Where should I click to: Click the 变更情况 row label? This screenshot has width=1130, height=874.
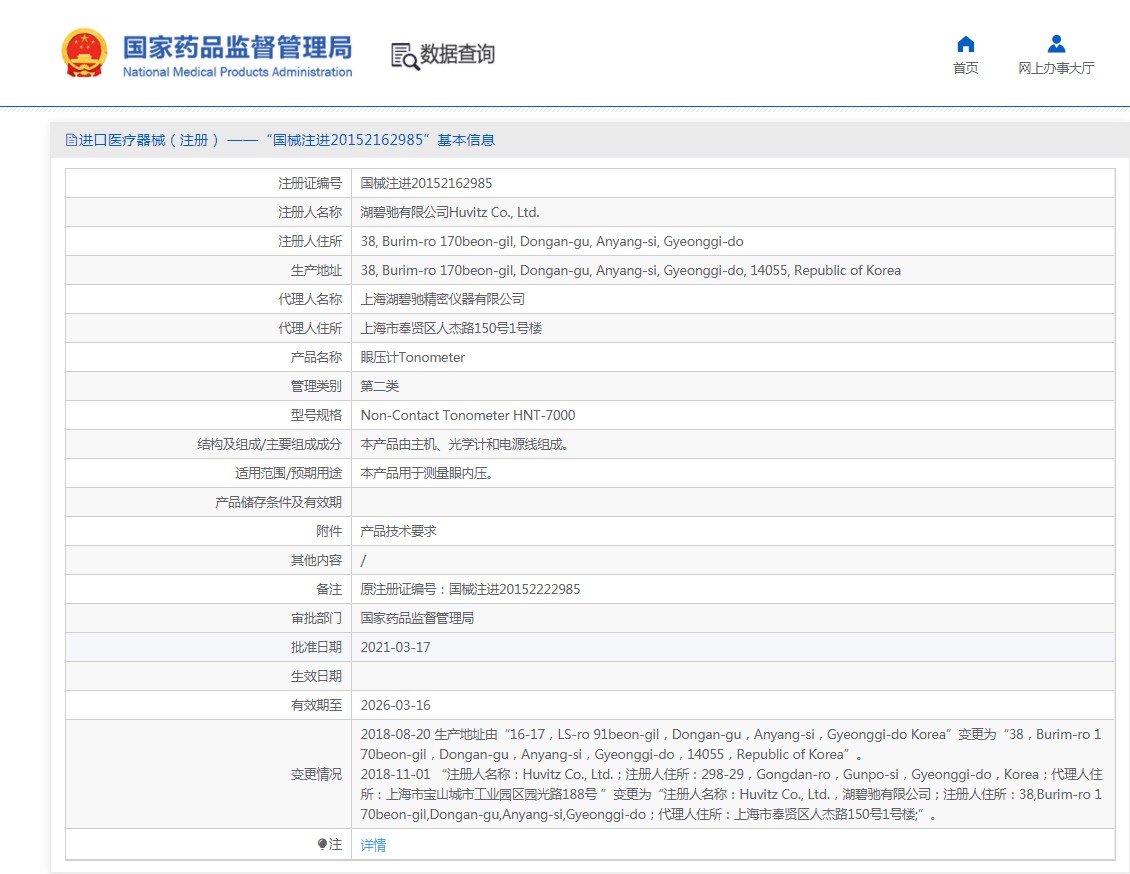click(316, 775)
